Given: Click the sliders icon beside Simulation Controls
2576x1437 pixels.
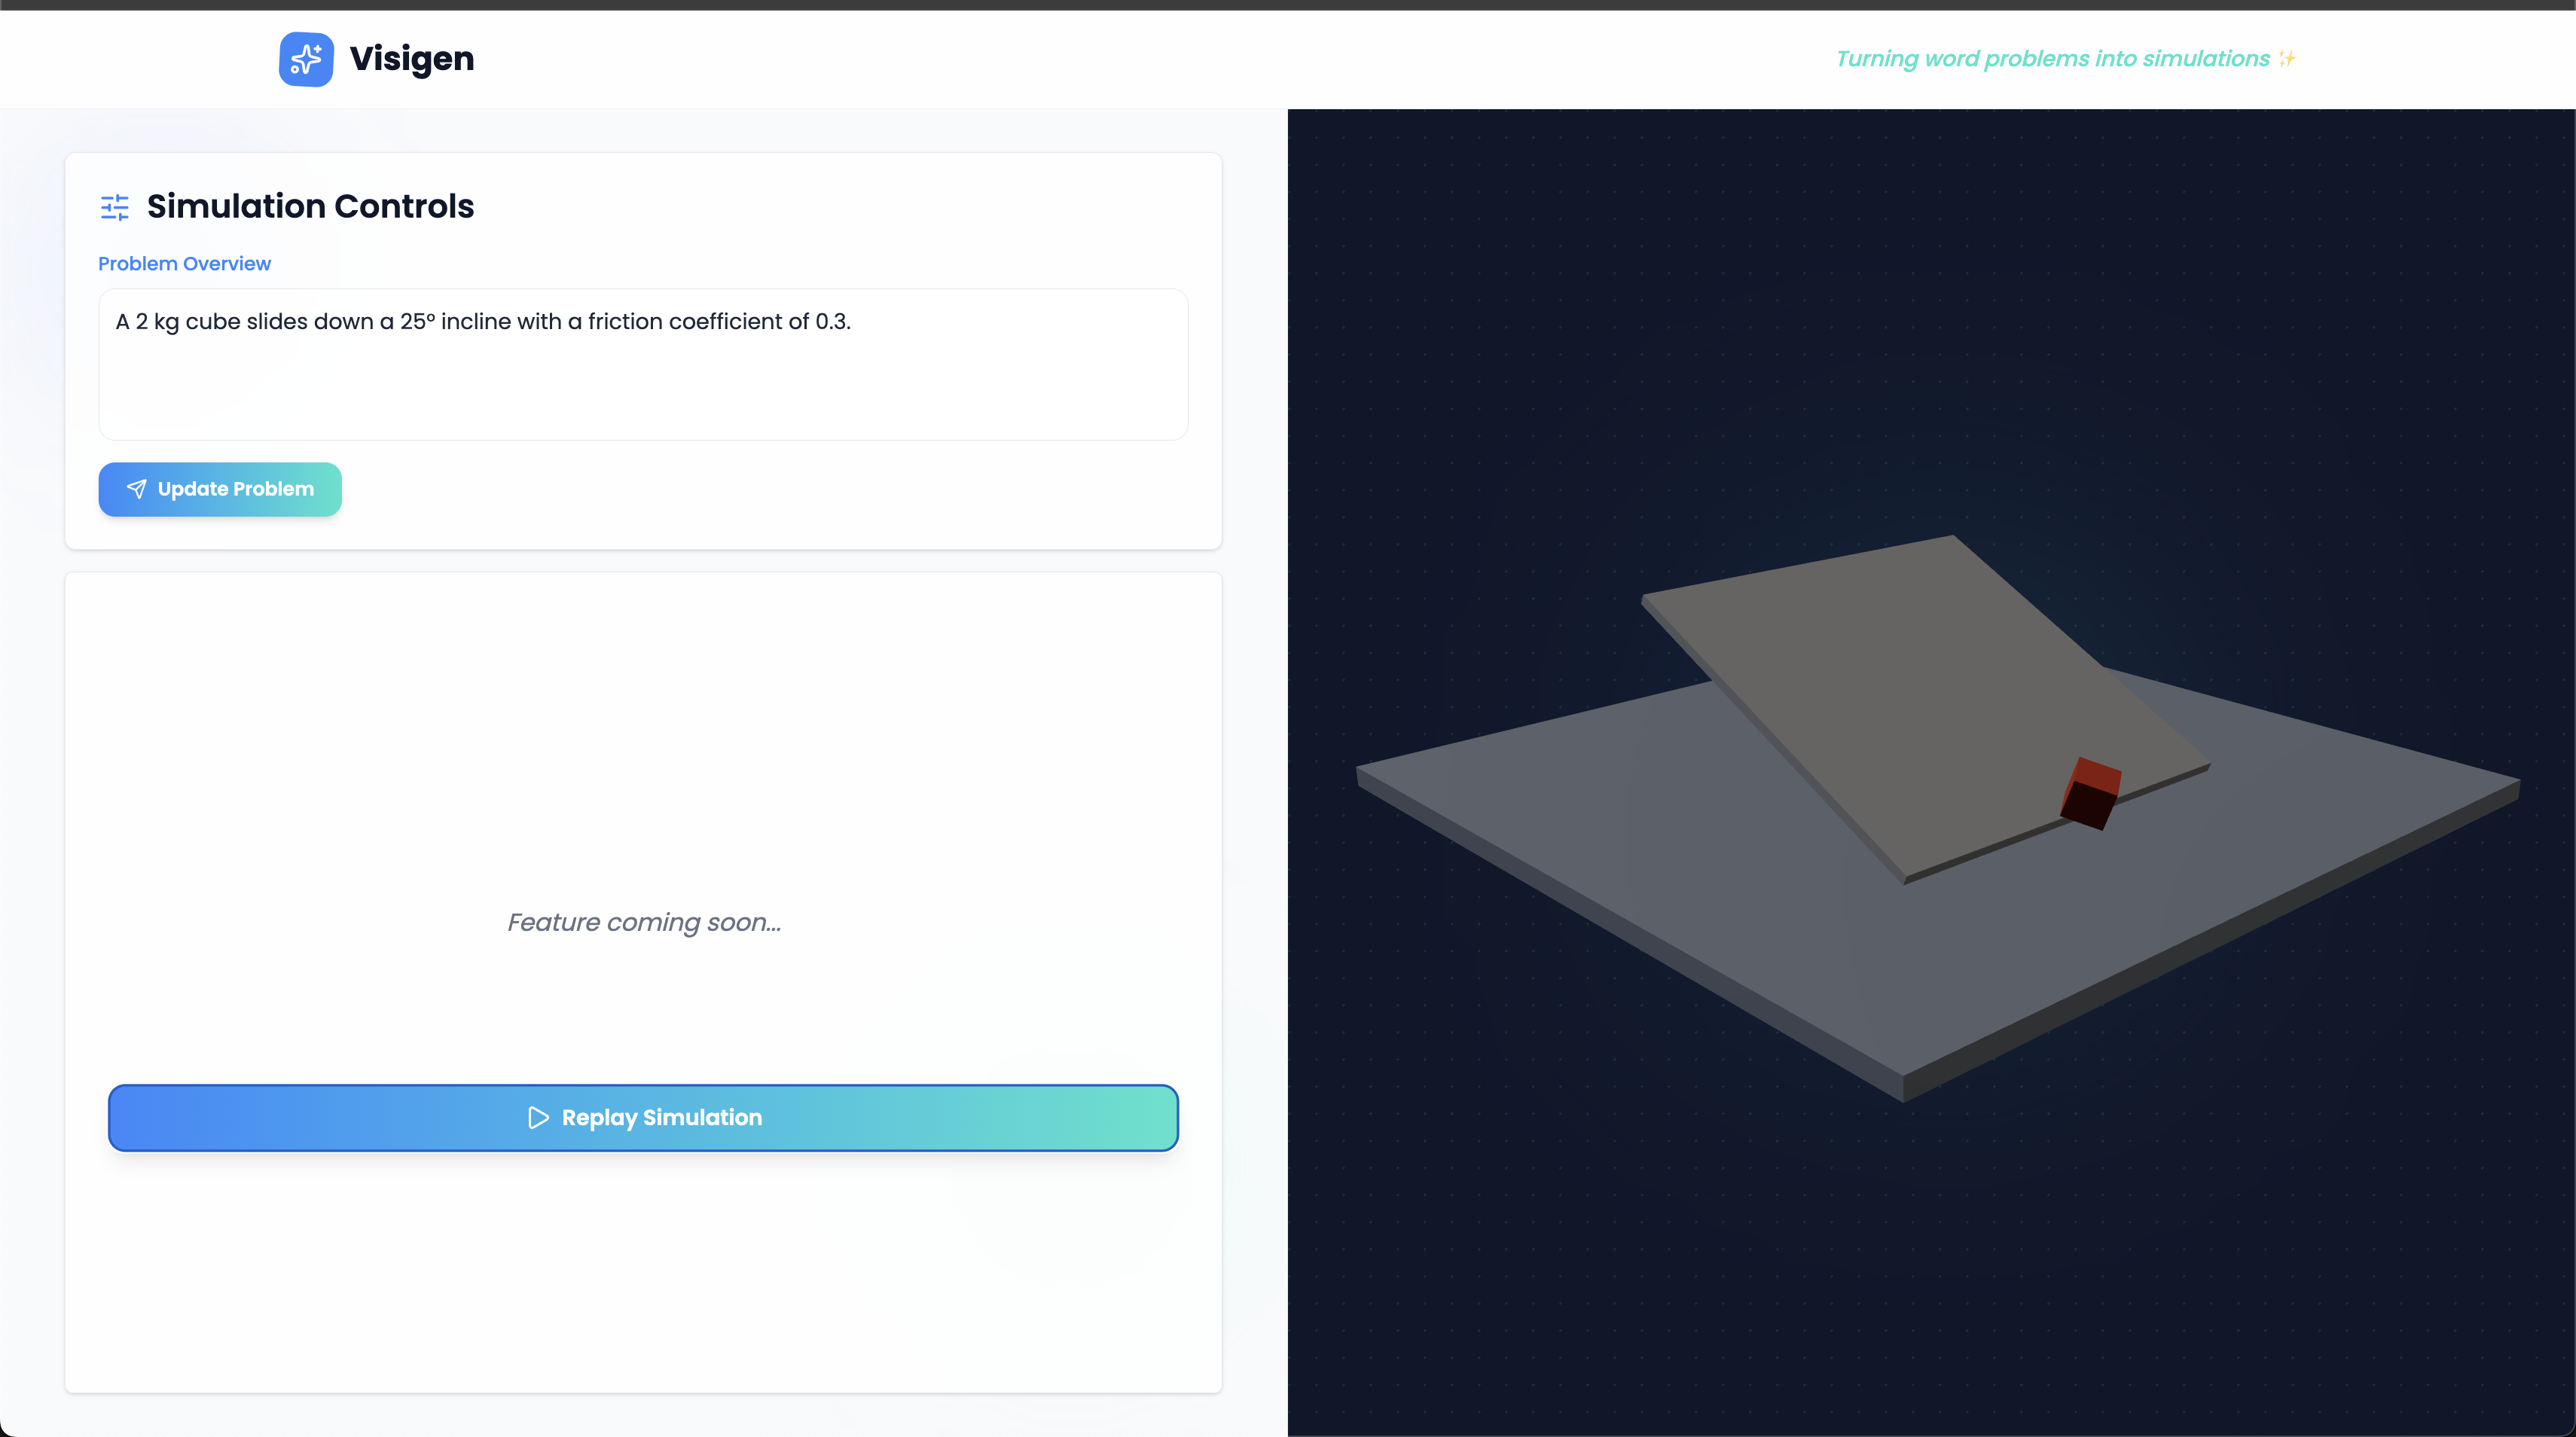Looking at the screenshot, I should (x=115, y=207).
